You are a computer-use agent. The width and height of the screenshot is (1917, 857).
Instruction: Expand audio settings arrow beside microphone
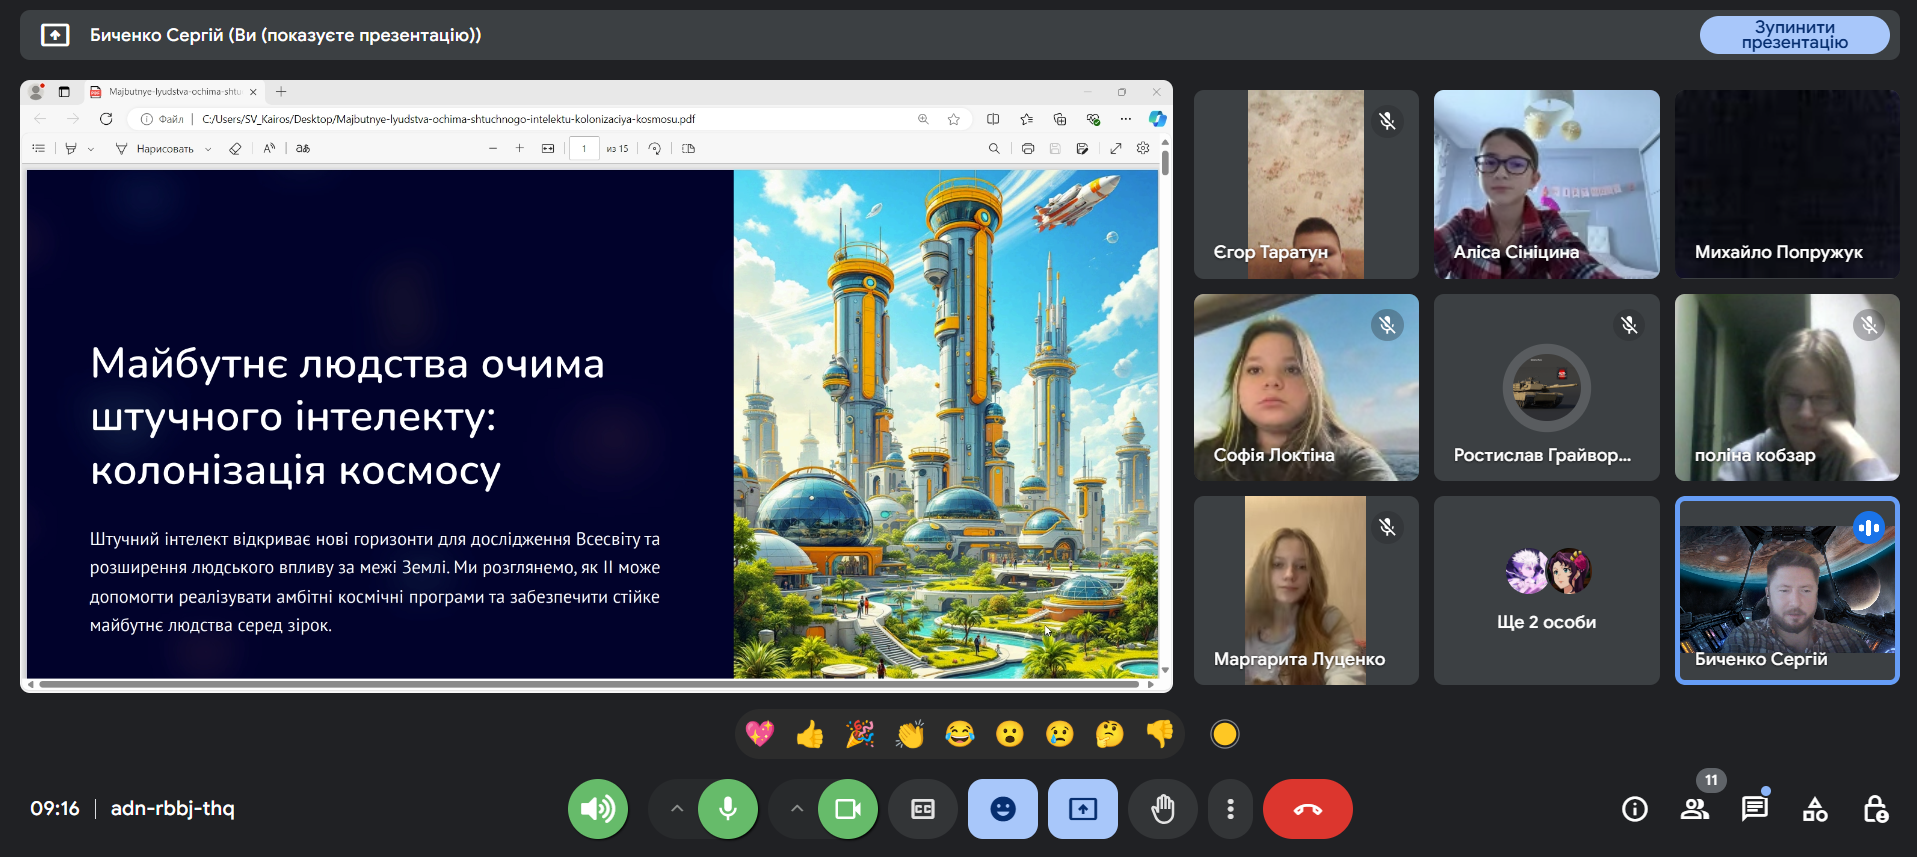coord(677,809)
